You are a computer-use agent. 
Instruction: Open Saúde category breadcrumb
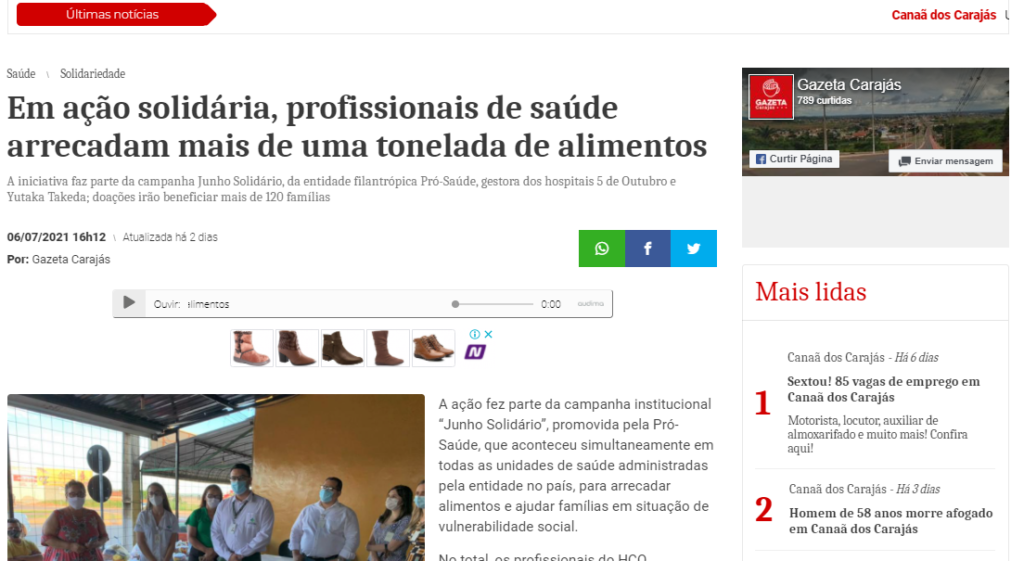[x=21, y=74]
